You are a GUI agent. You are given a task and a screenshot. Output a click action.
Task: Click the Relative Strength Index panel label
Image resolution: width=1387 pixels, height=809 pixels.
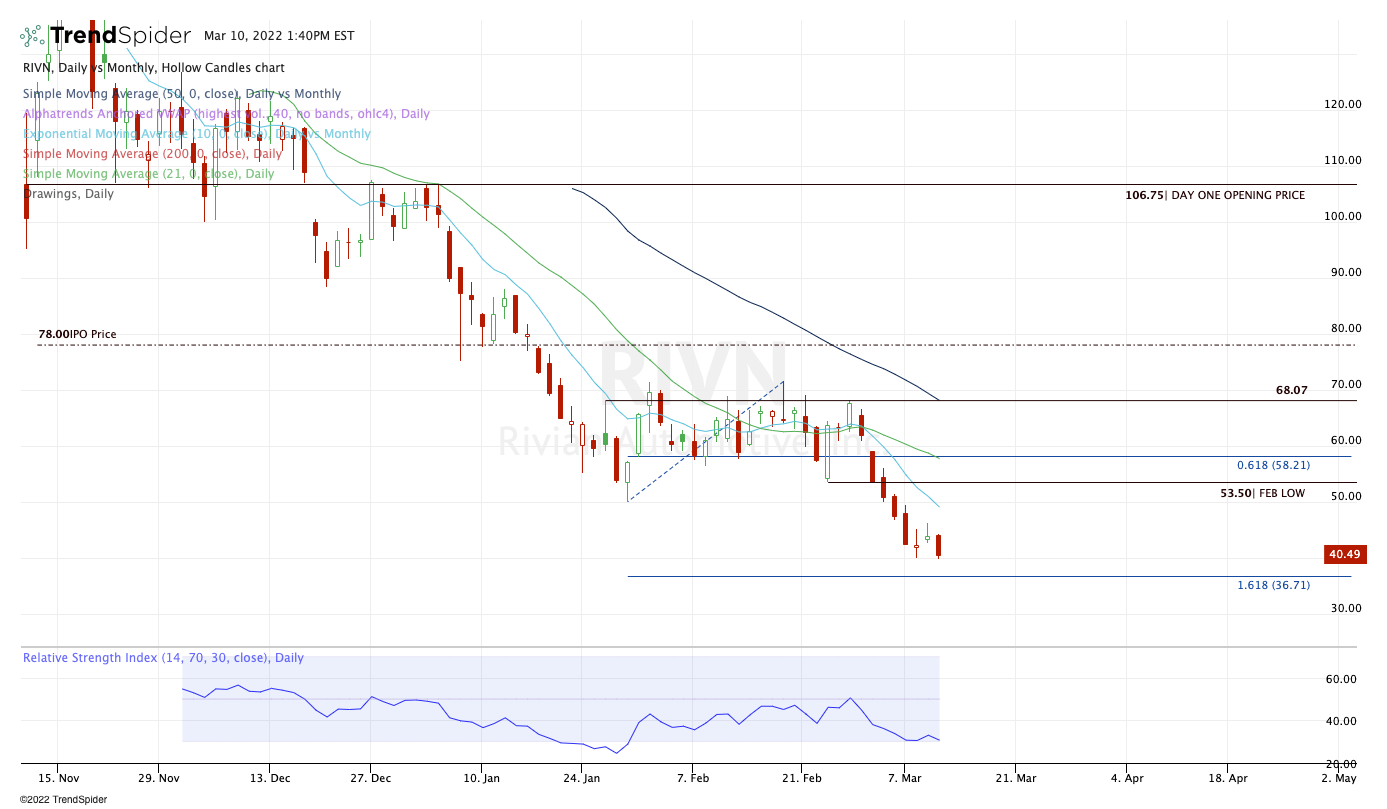tap(163, 658)
